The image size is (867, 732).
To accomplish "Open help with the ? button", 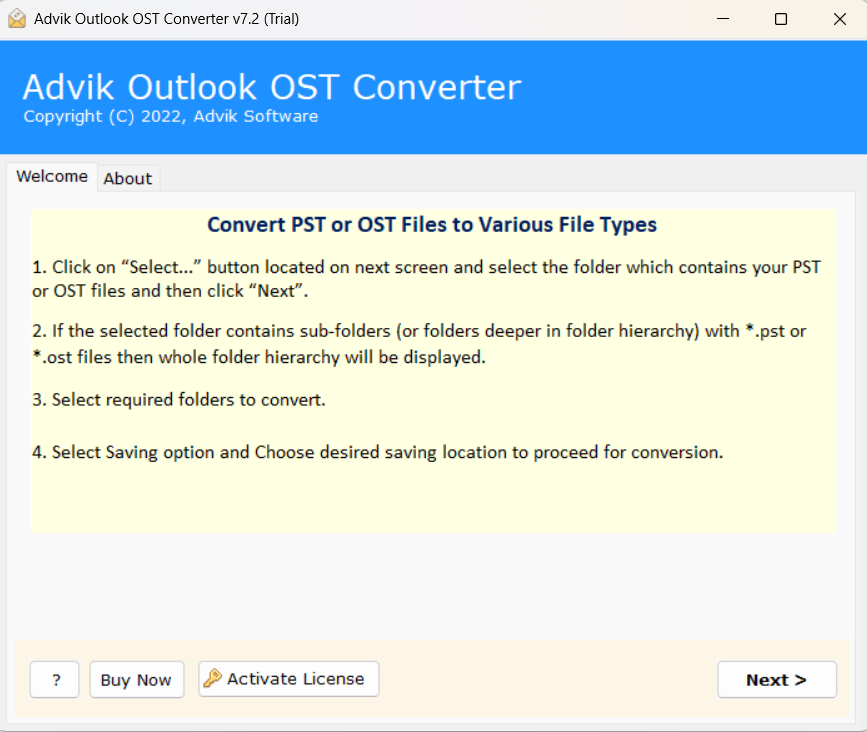I will pyautogui.click(x=55, y=679).
